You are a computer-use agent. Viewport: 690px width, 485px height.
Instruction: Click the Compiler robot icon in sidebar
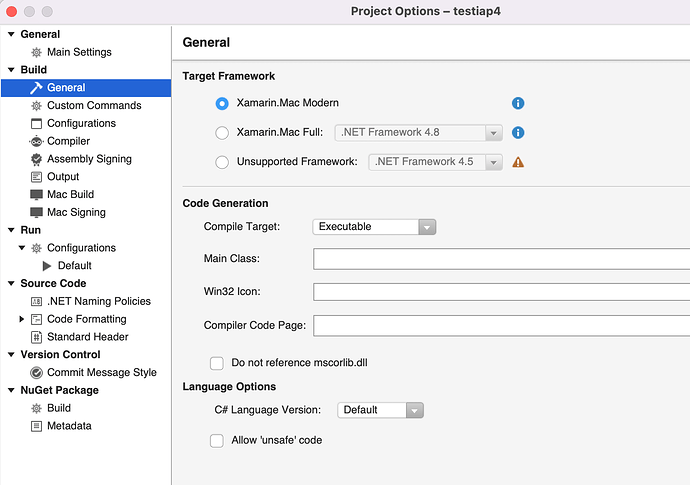tap(36, 141)
